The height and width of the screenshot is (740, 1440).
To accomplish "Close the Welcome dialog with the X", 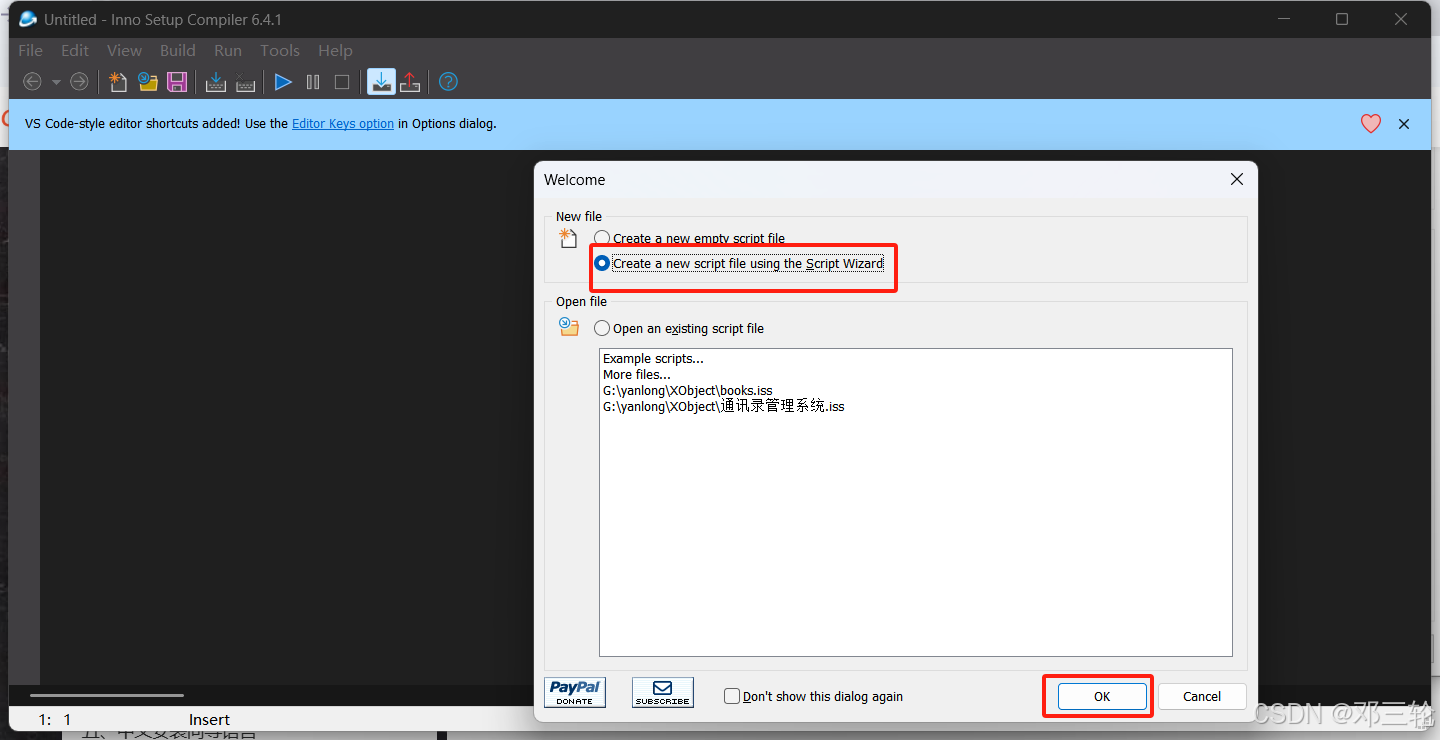I will click(x=1237, y=179).
